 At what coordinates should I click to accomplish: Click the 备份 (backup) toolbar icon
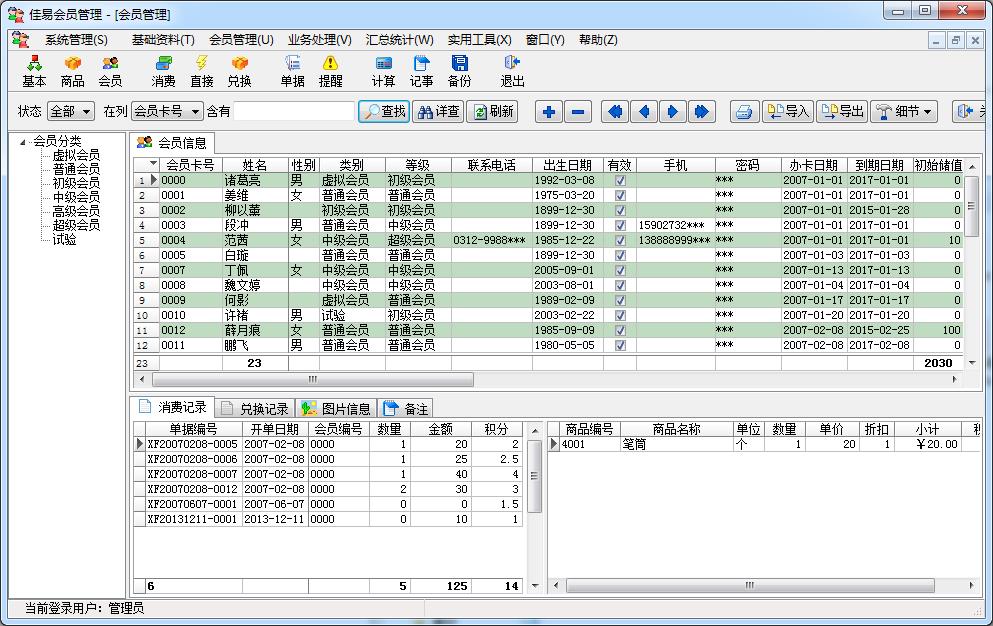click(x=459, y=71)
